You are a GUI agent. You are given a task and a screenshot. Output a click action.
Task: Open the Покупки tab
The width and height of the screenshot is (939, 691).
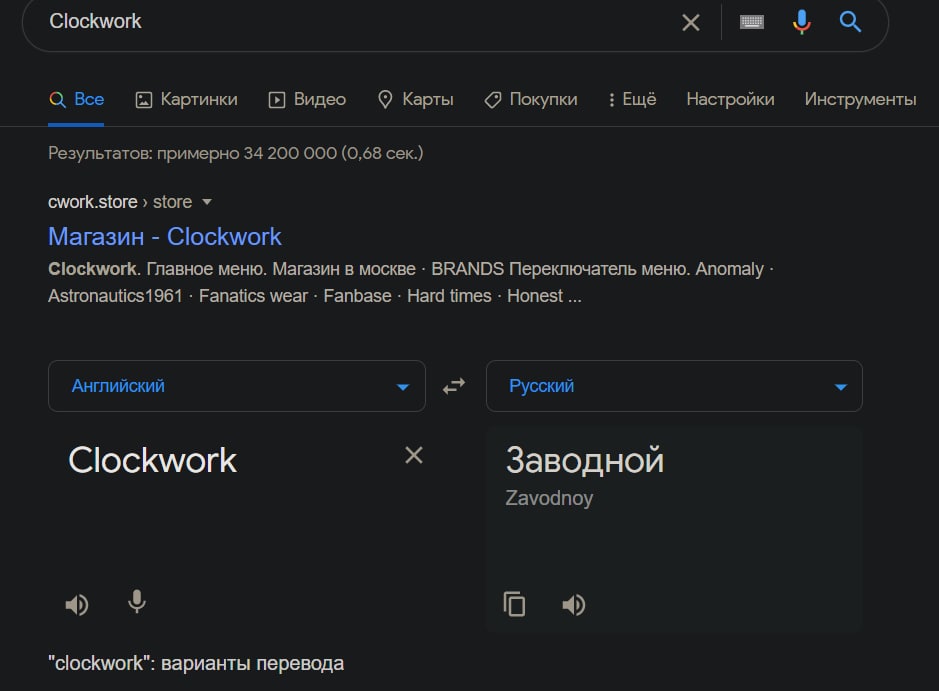(531, 99)
